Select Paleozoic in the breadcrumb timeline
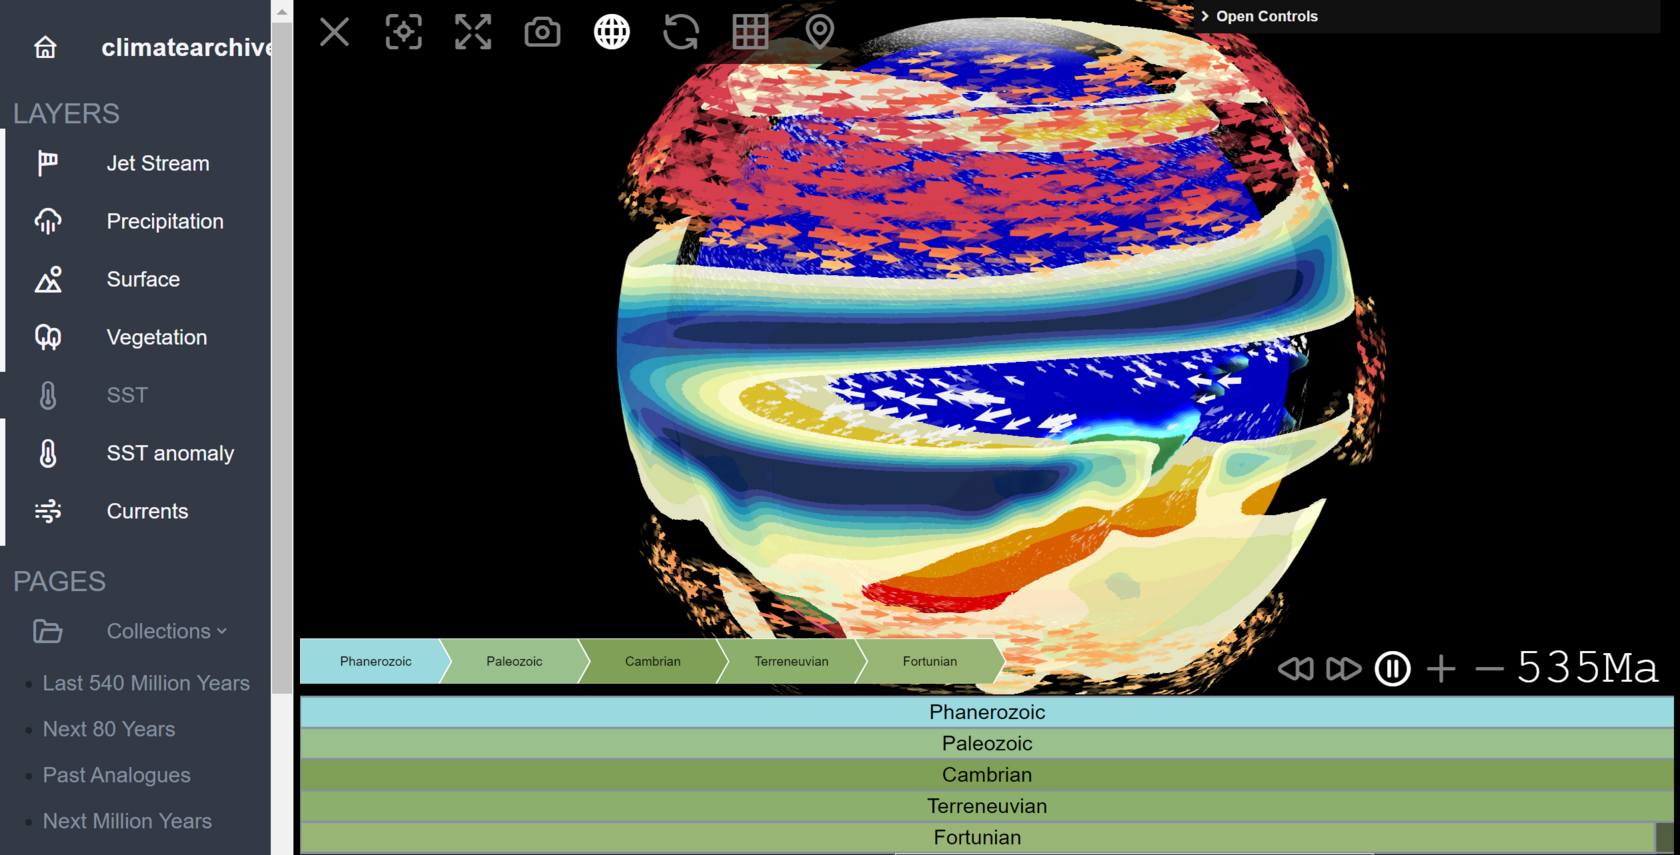The width and height of the screenshot is (1680, 855). click(x=514, y=661)
